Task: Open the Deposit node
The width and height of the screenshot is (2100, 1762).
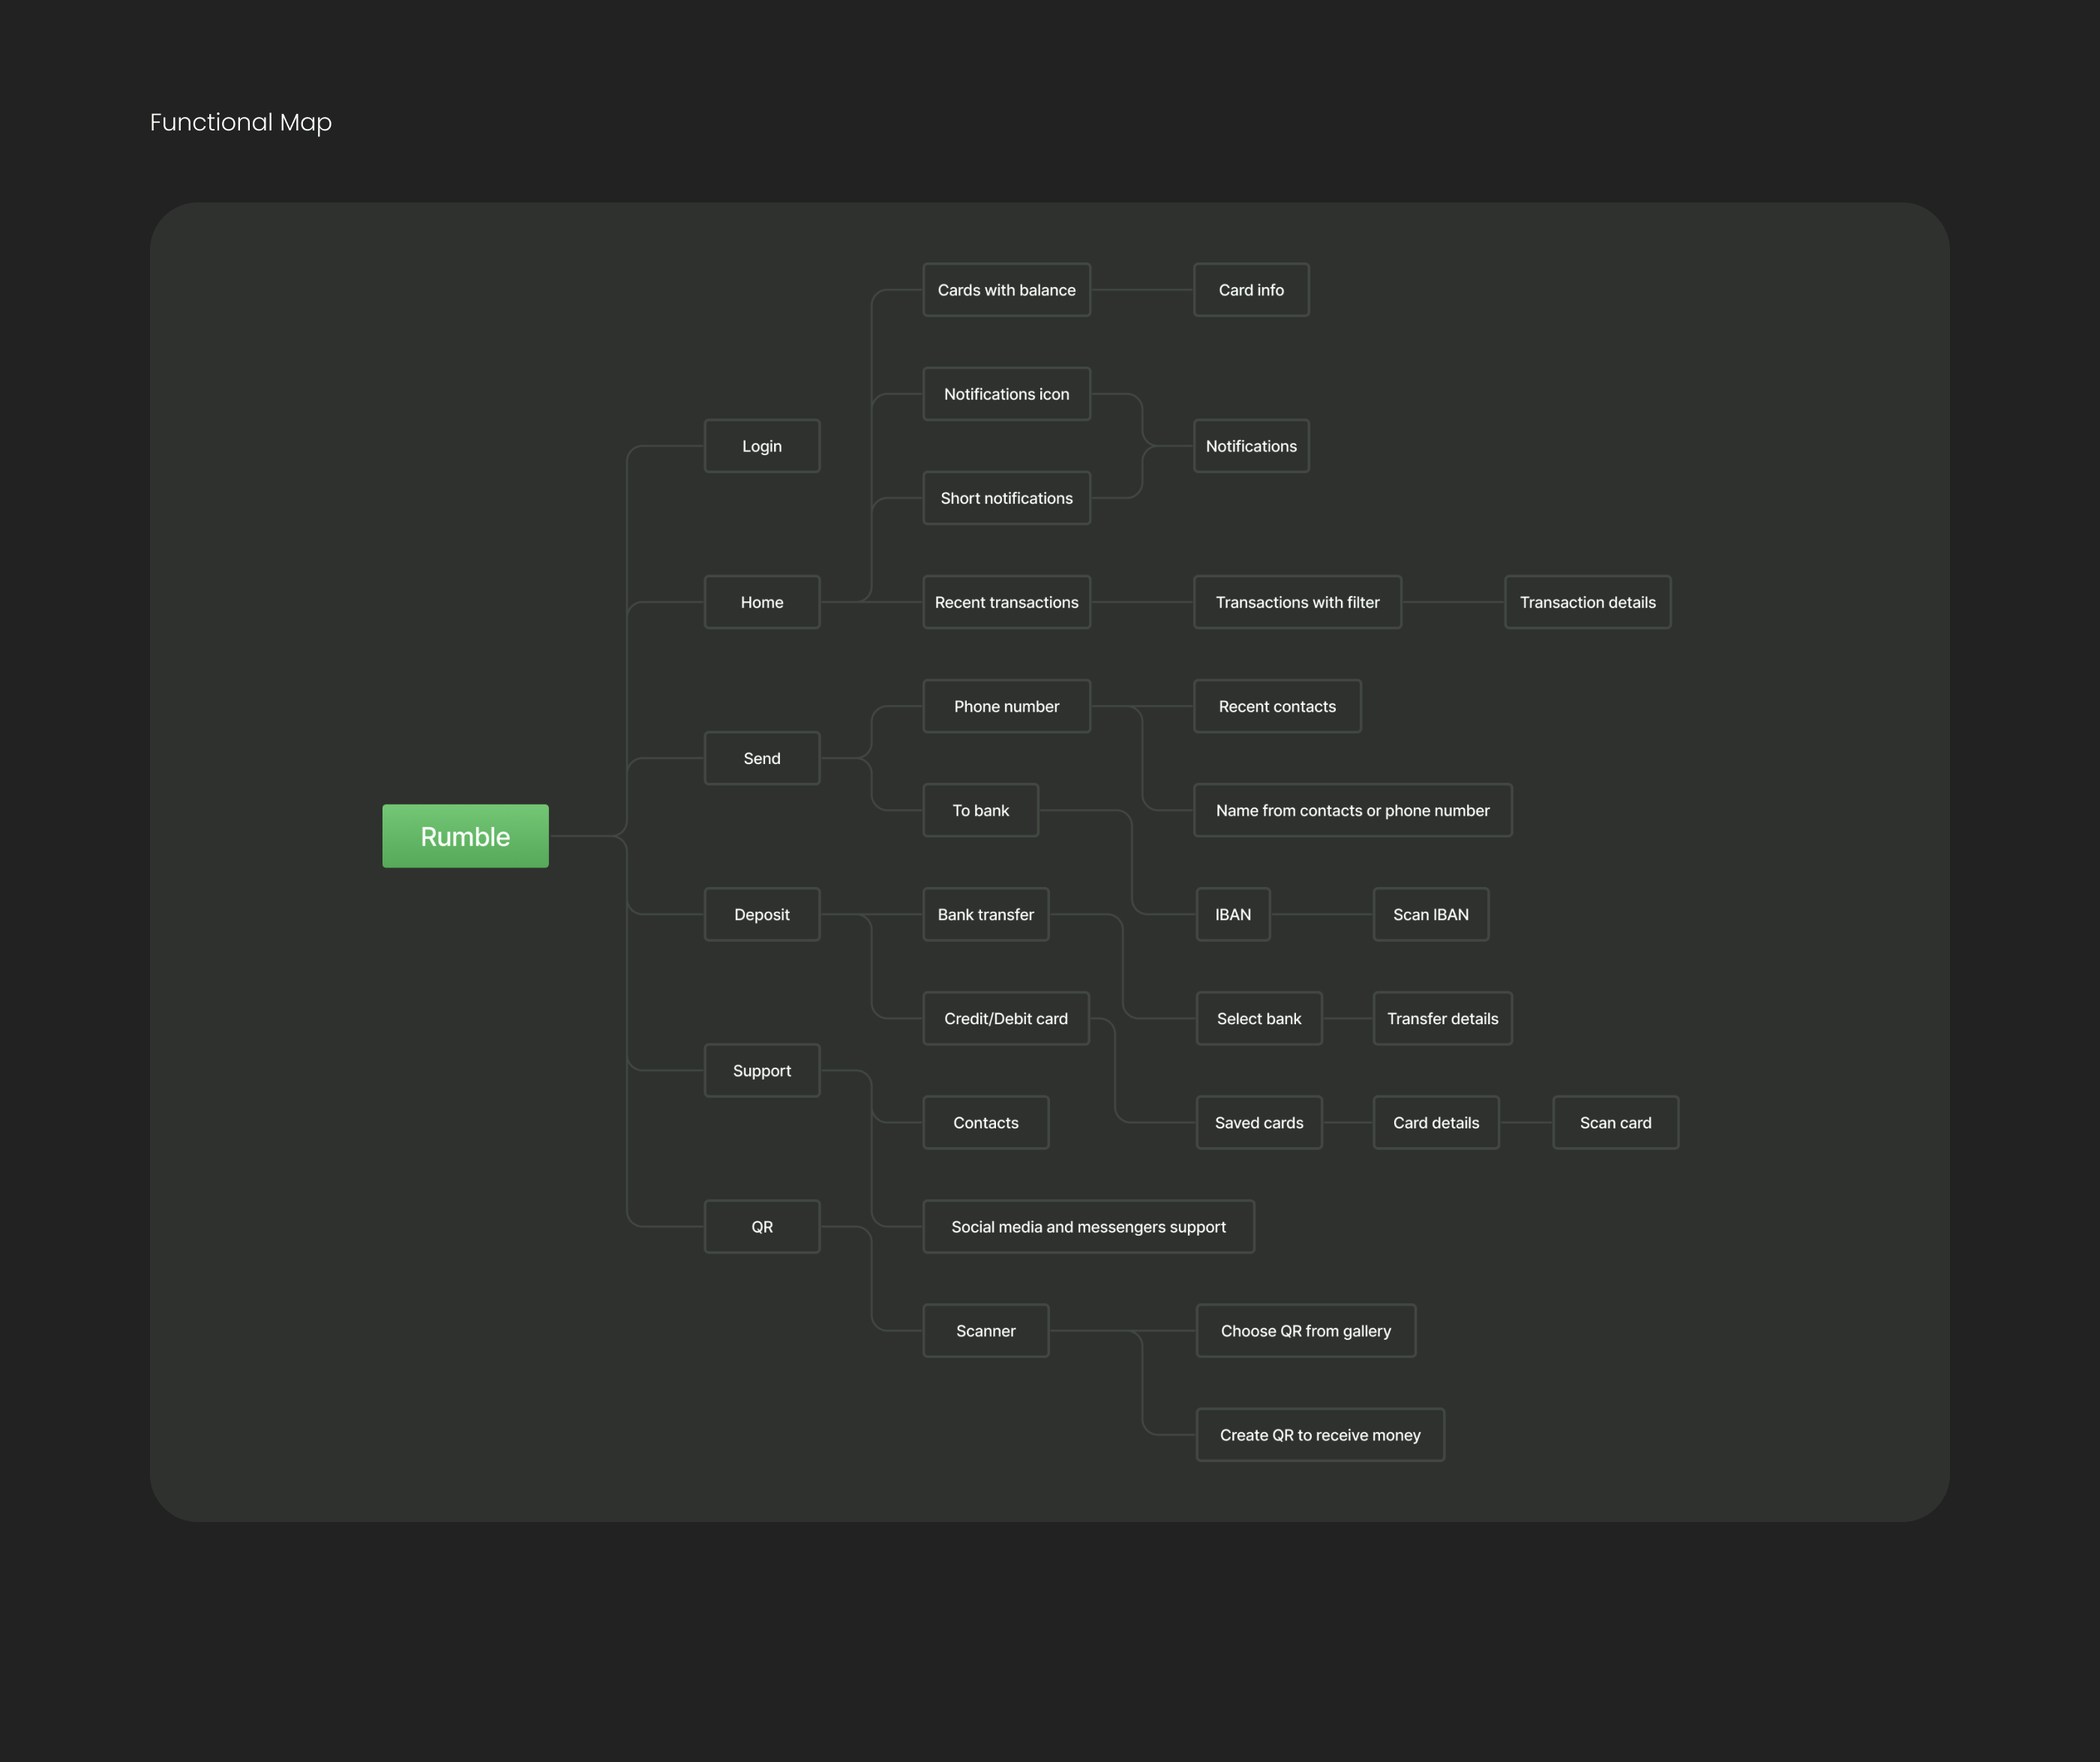Action: click(761, 914)
